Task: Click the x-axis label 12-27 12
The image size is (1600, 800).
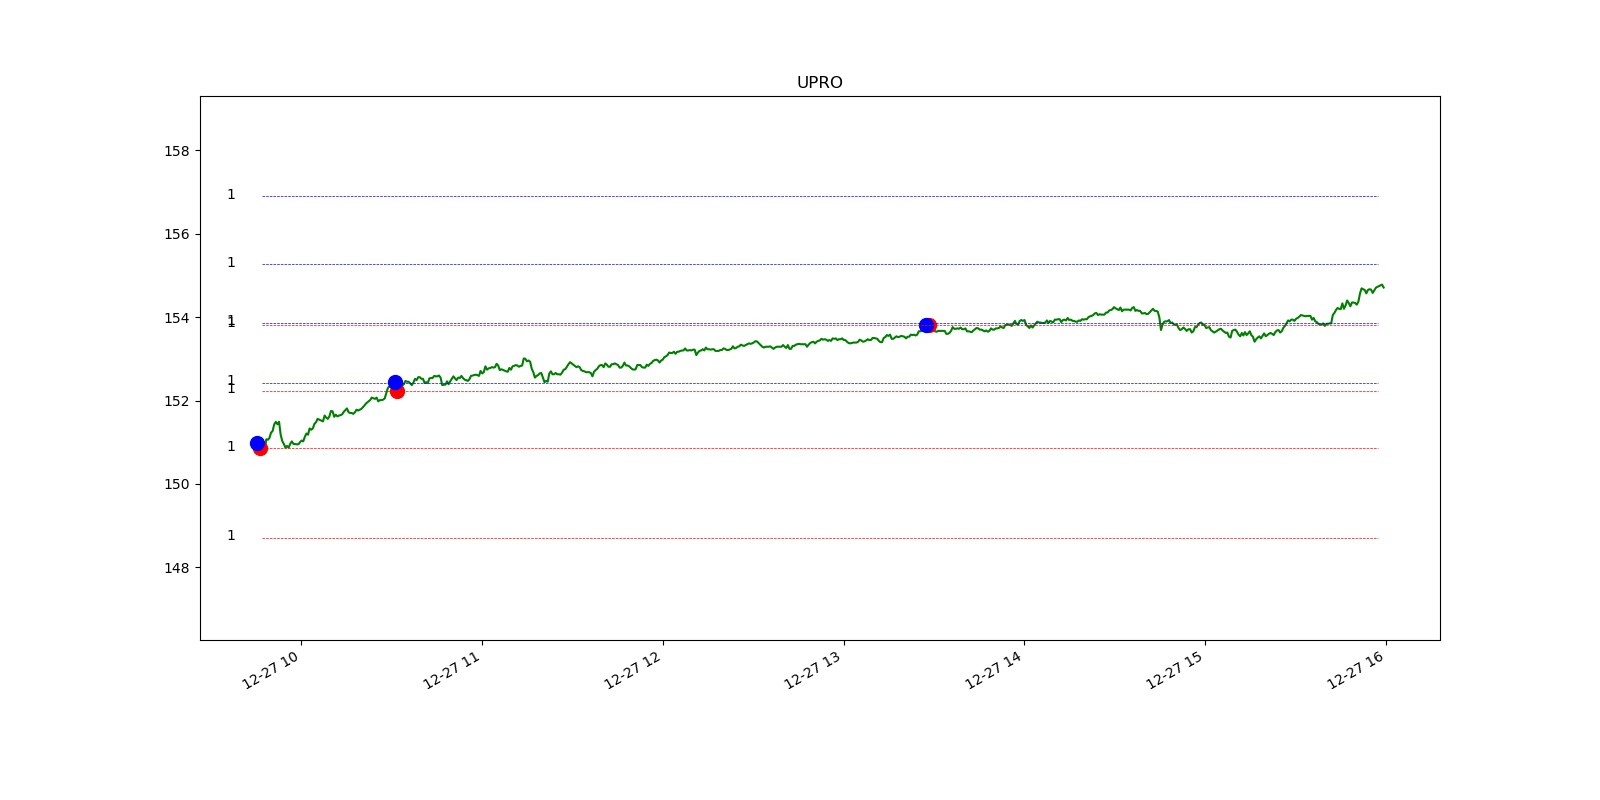Action: pyautogui.click(x=633, y=670)
